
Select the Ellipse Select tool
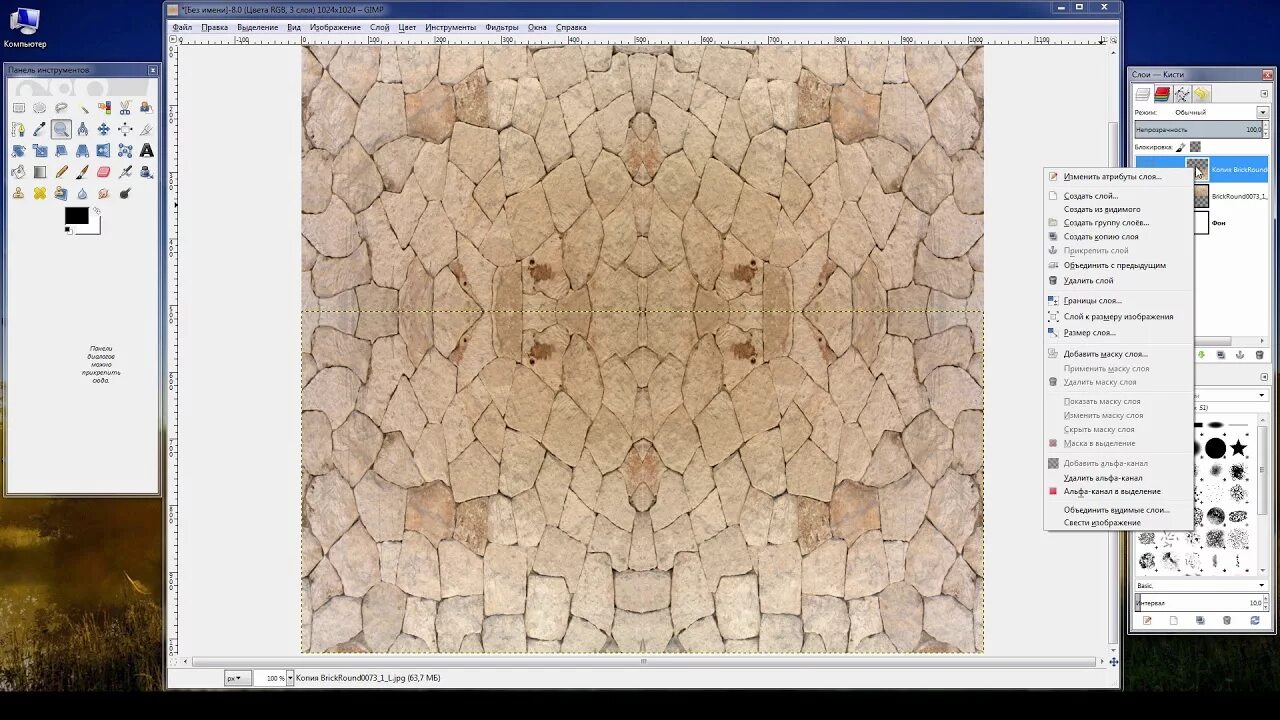coord(40,107)
